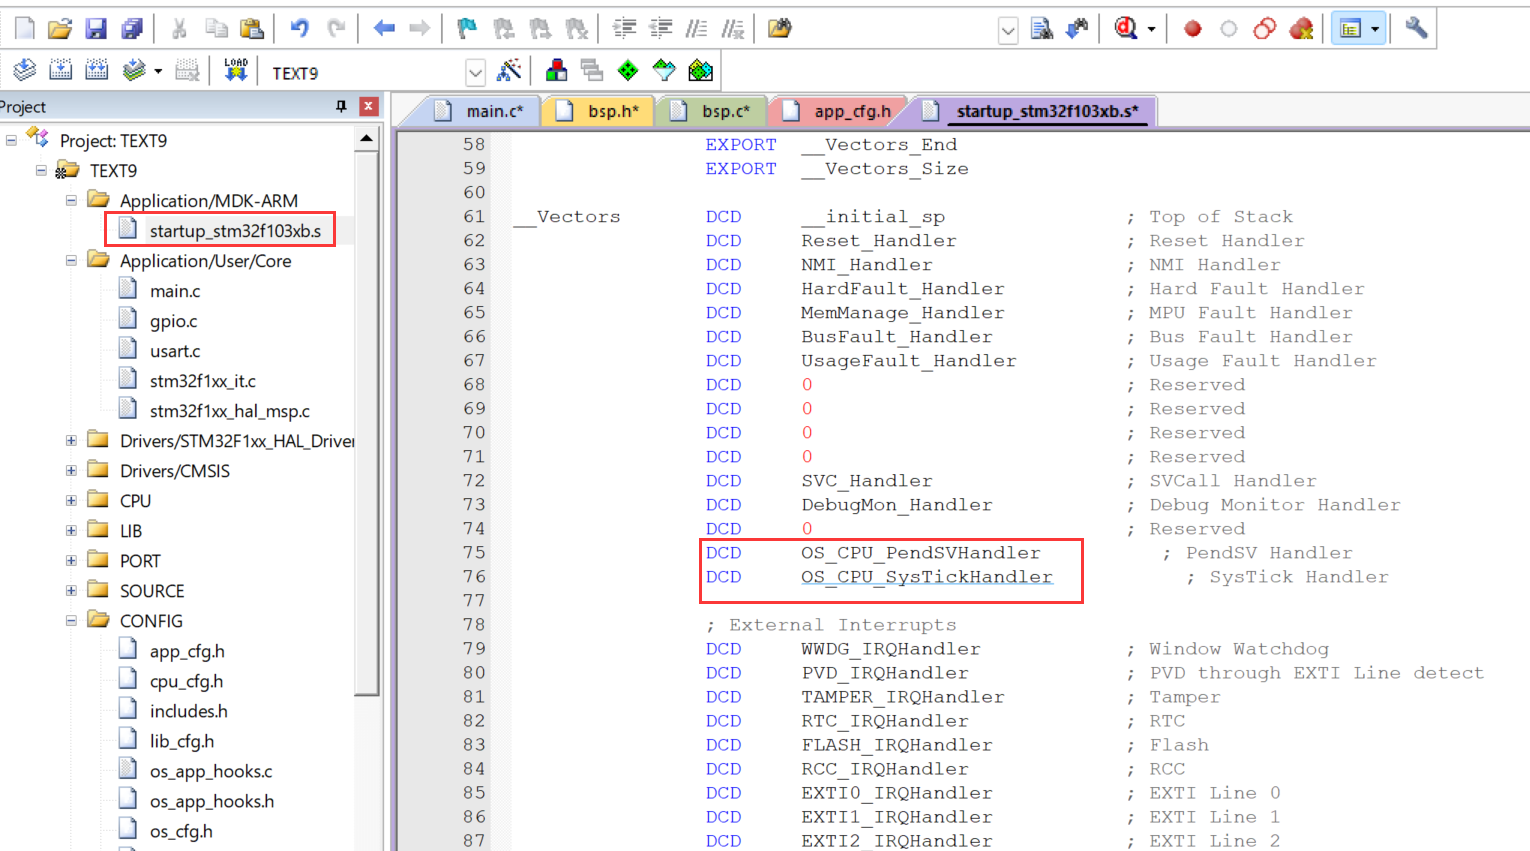Viewport: 1530px width, 851px height.
Task: Comment out the selection
Action: tap(697, 28)
